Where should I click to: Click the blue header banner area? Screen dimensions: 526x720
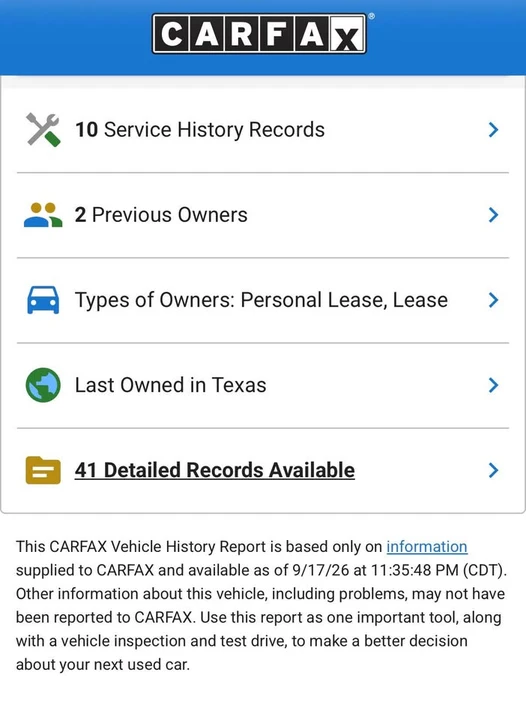263,37
